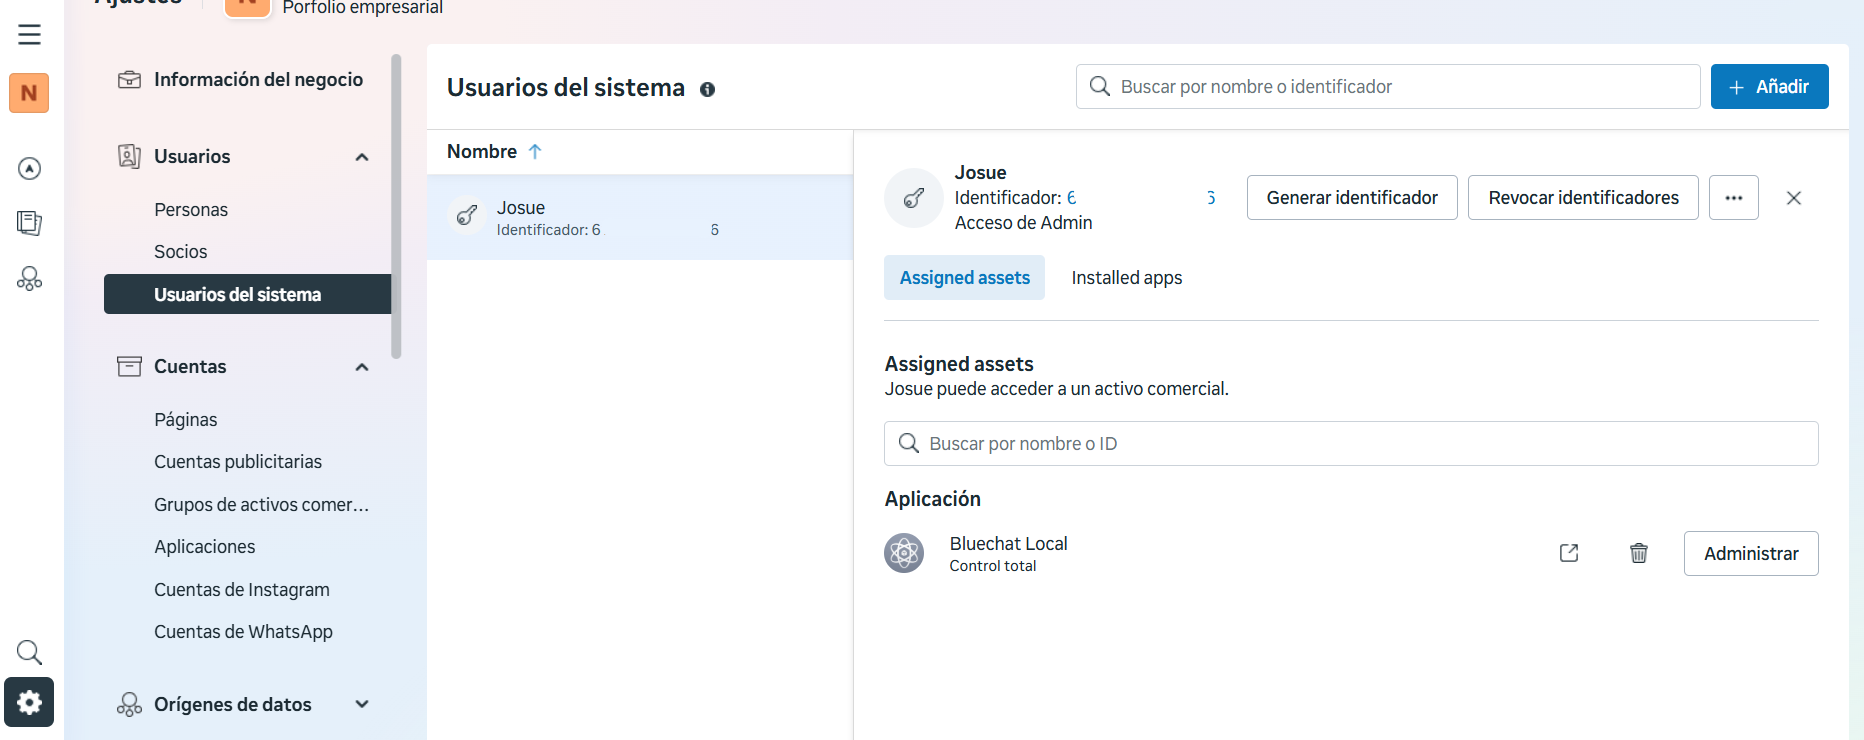The image size is (1864, 740).
Task: Open the settings gear in left rail
Action: pos(29,702)
